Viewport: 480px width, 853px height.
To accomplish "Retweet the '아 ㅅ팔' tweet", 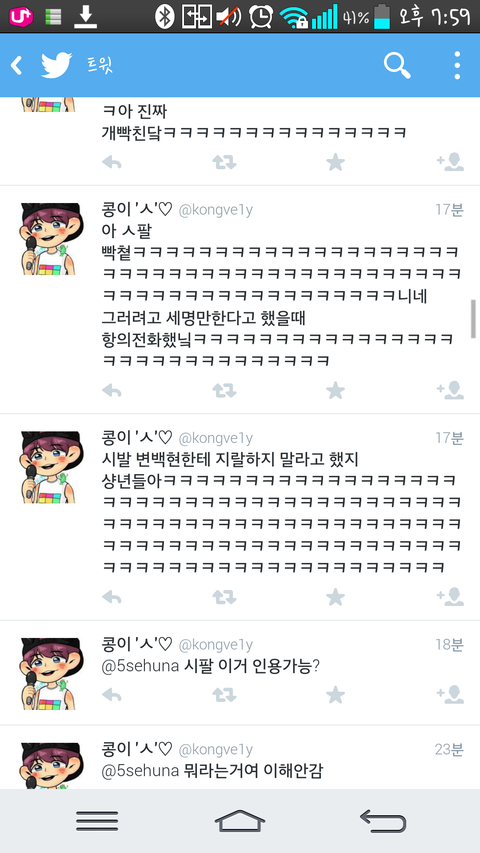I will (224, 390).
